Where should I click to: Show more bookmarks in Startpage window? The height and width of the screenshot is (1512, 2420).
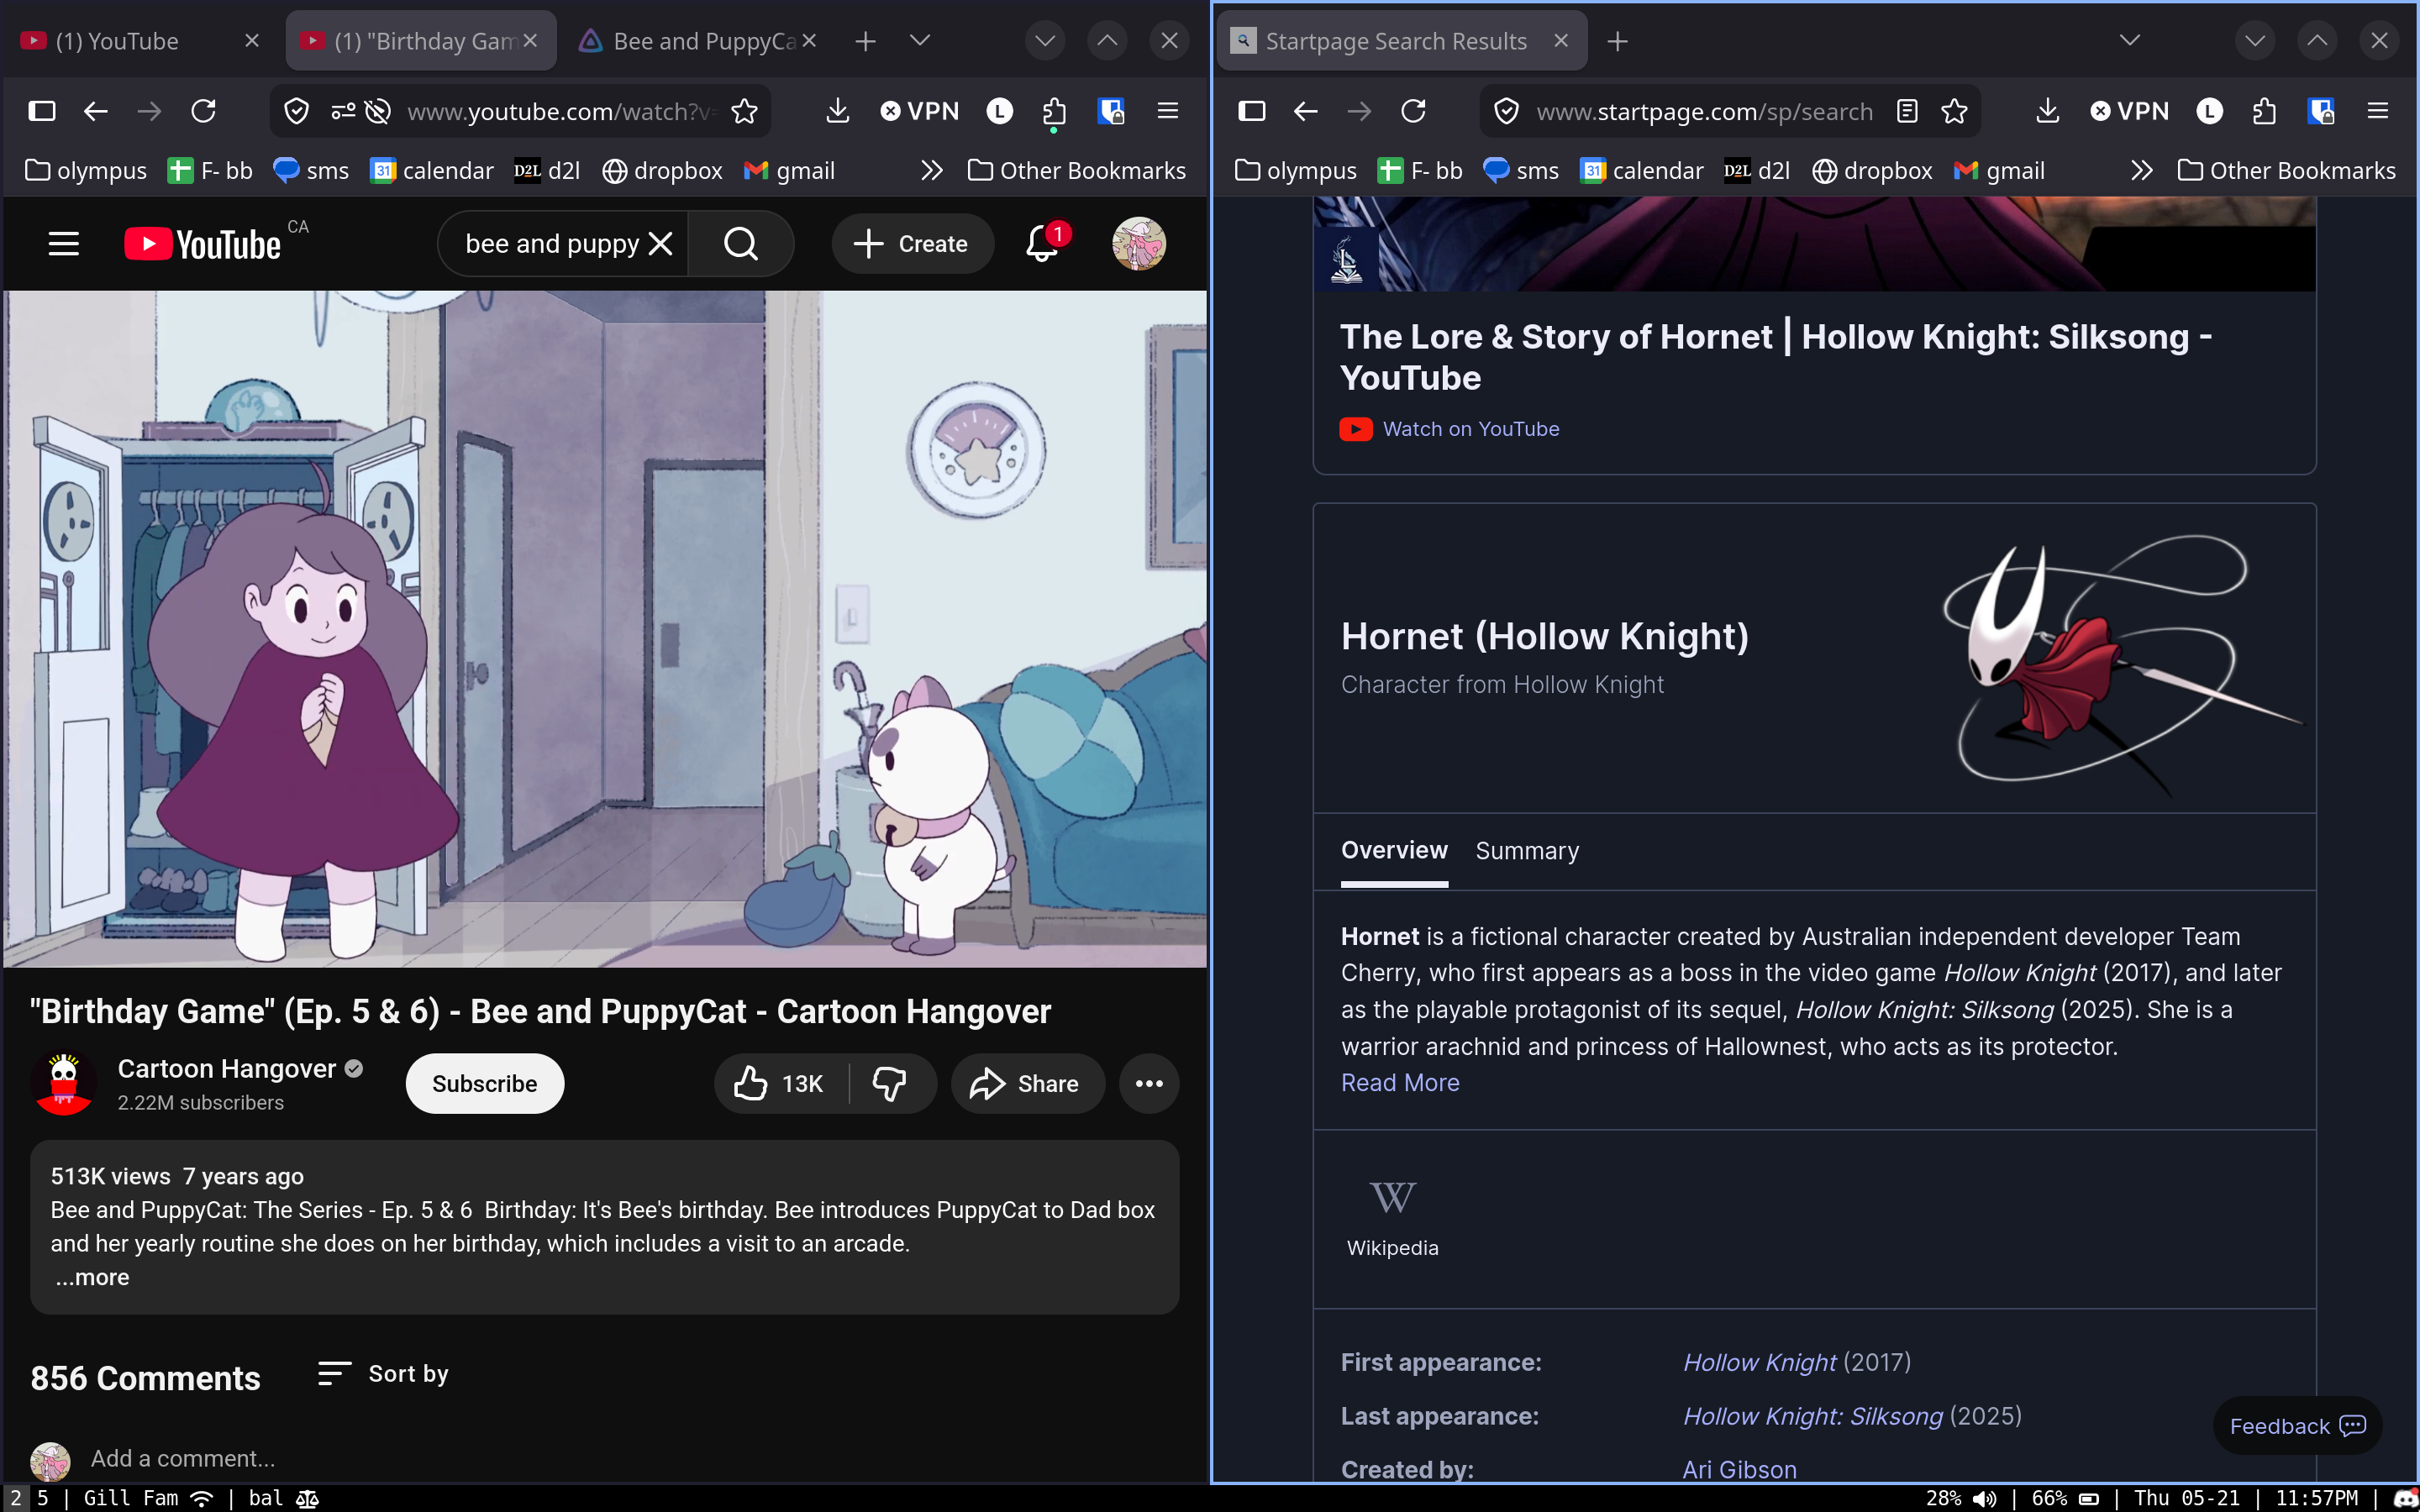click(2142, 171)
